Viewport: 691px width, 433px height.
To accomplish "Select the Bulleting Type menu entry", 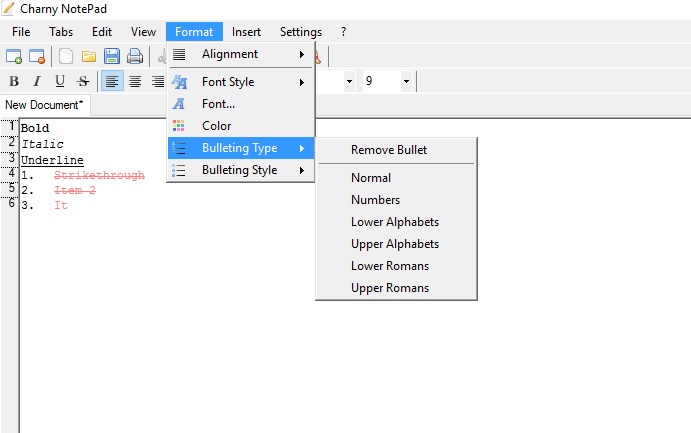I will pyautogui.click(x=241, y=148).
